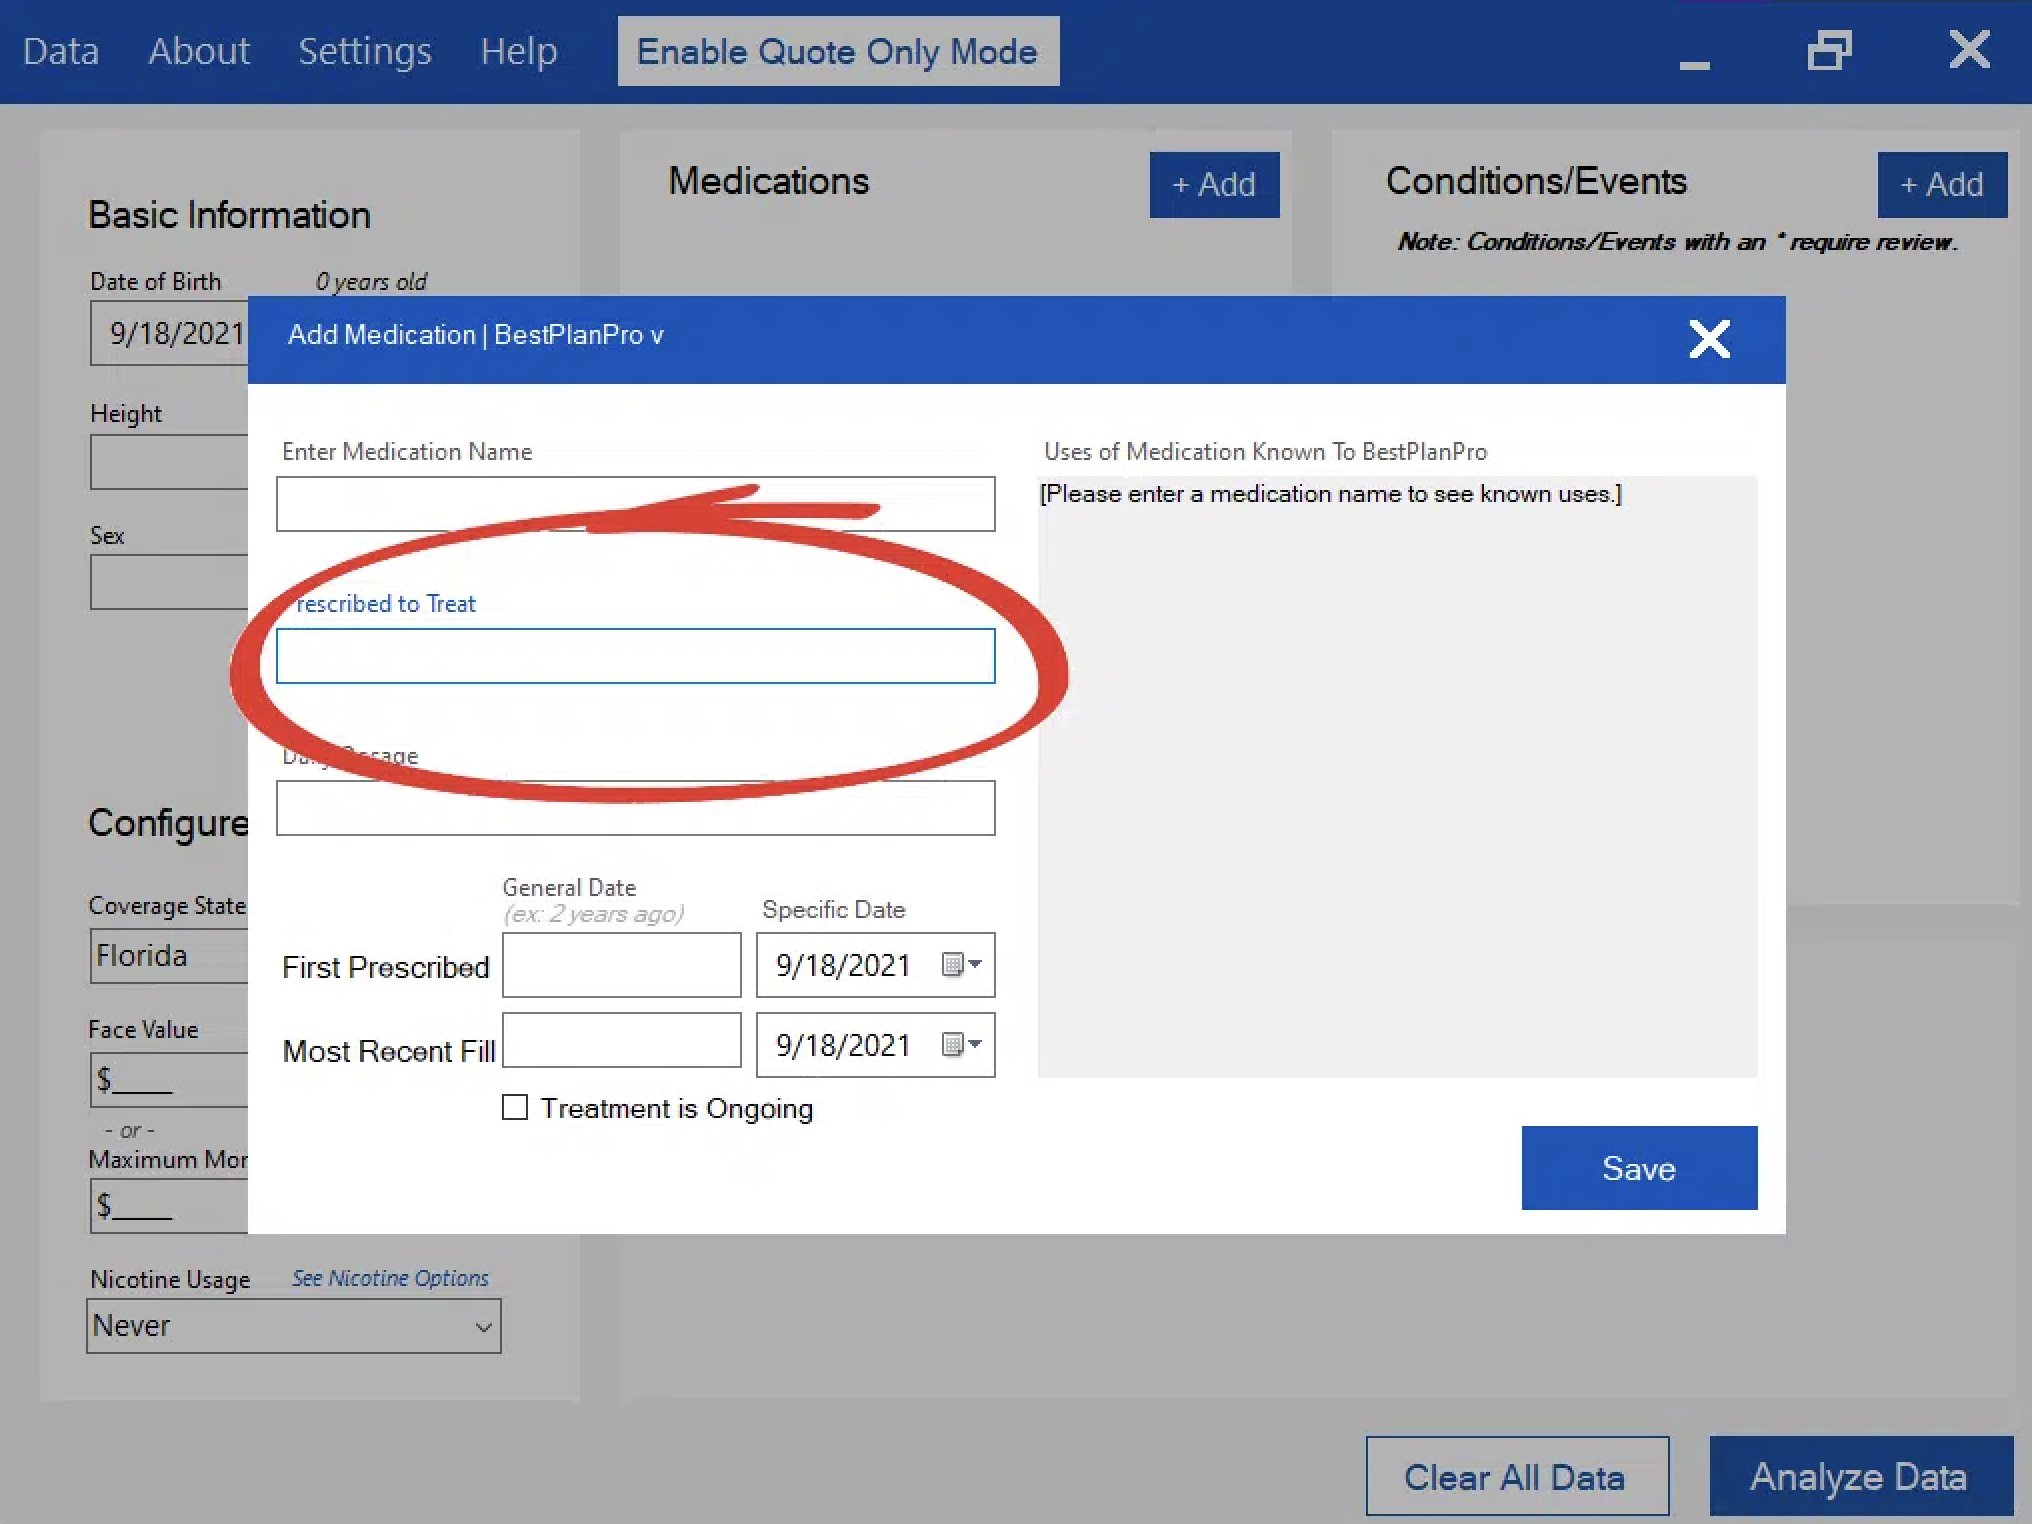Image resolution: width=2032 pixels, height=1524 pixels.
Task: Click Enable Quote Only Mode button
Action: [x=837, y=51]
